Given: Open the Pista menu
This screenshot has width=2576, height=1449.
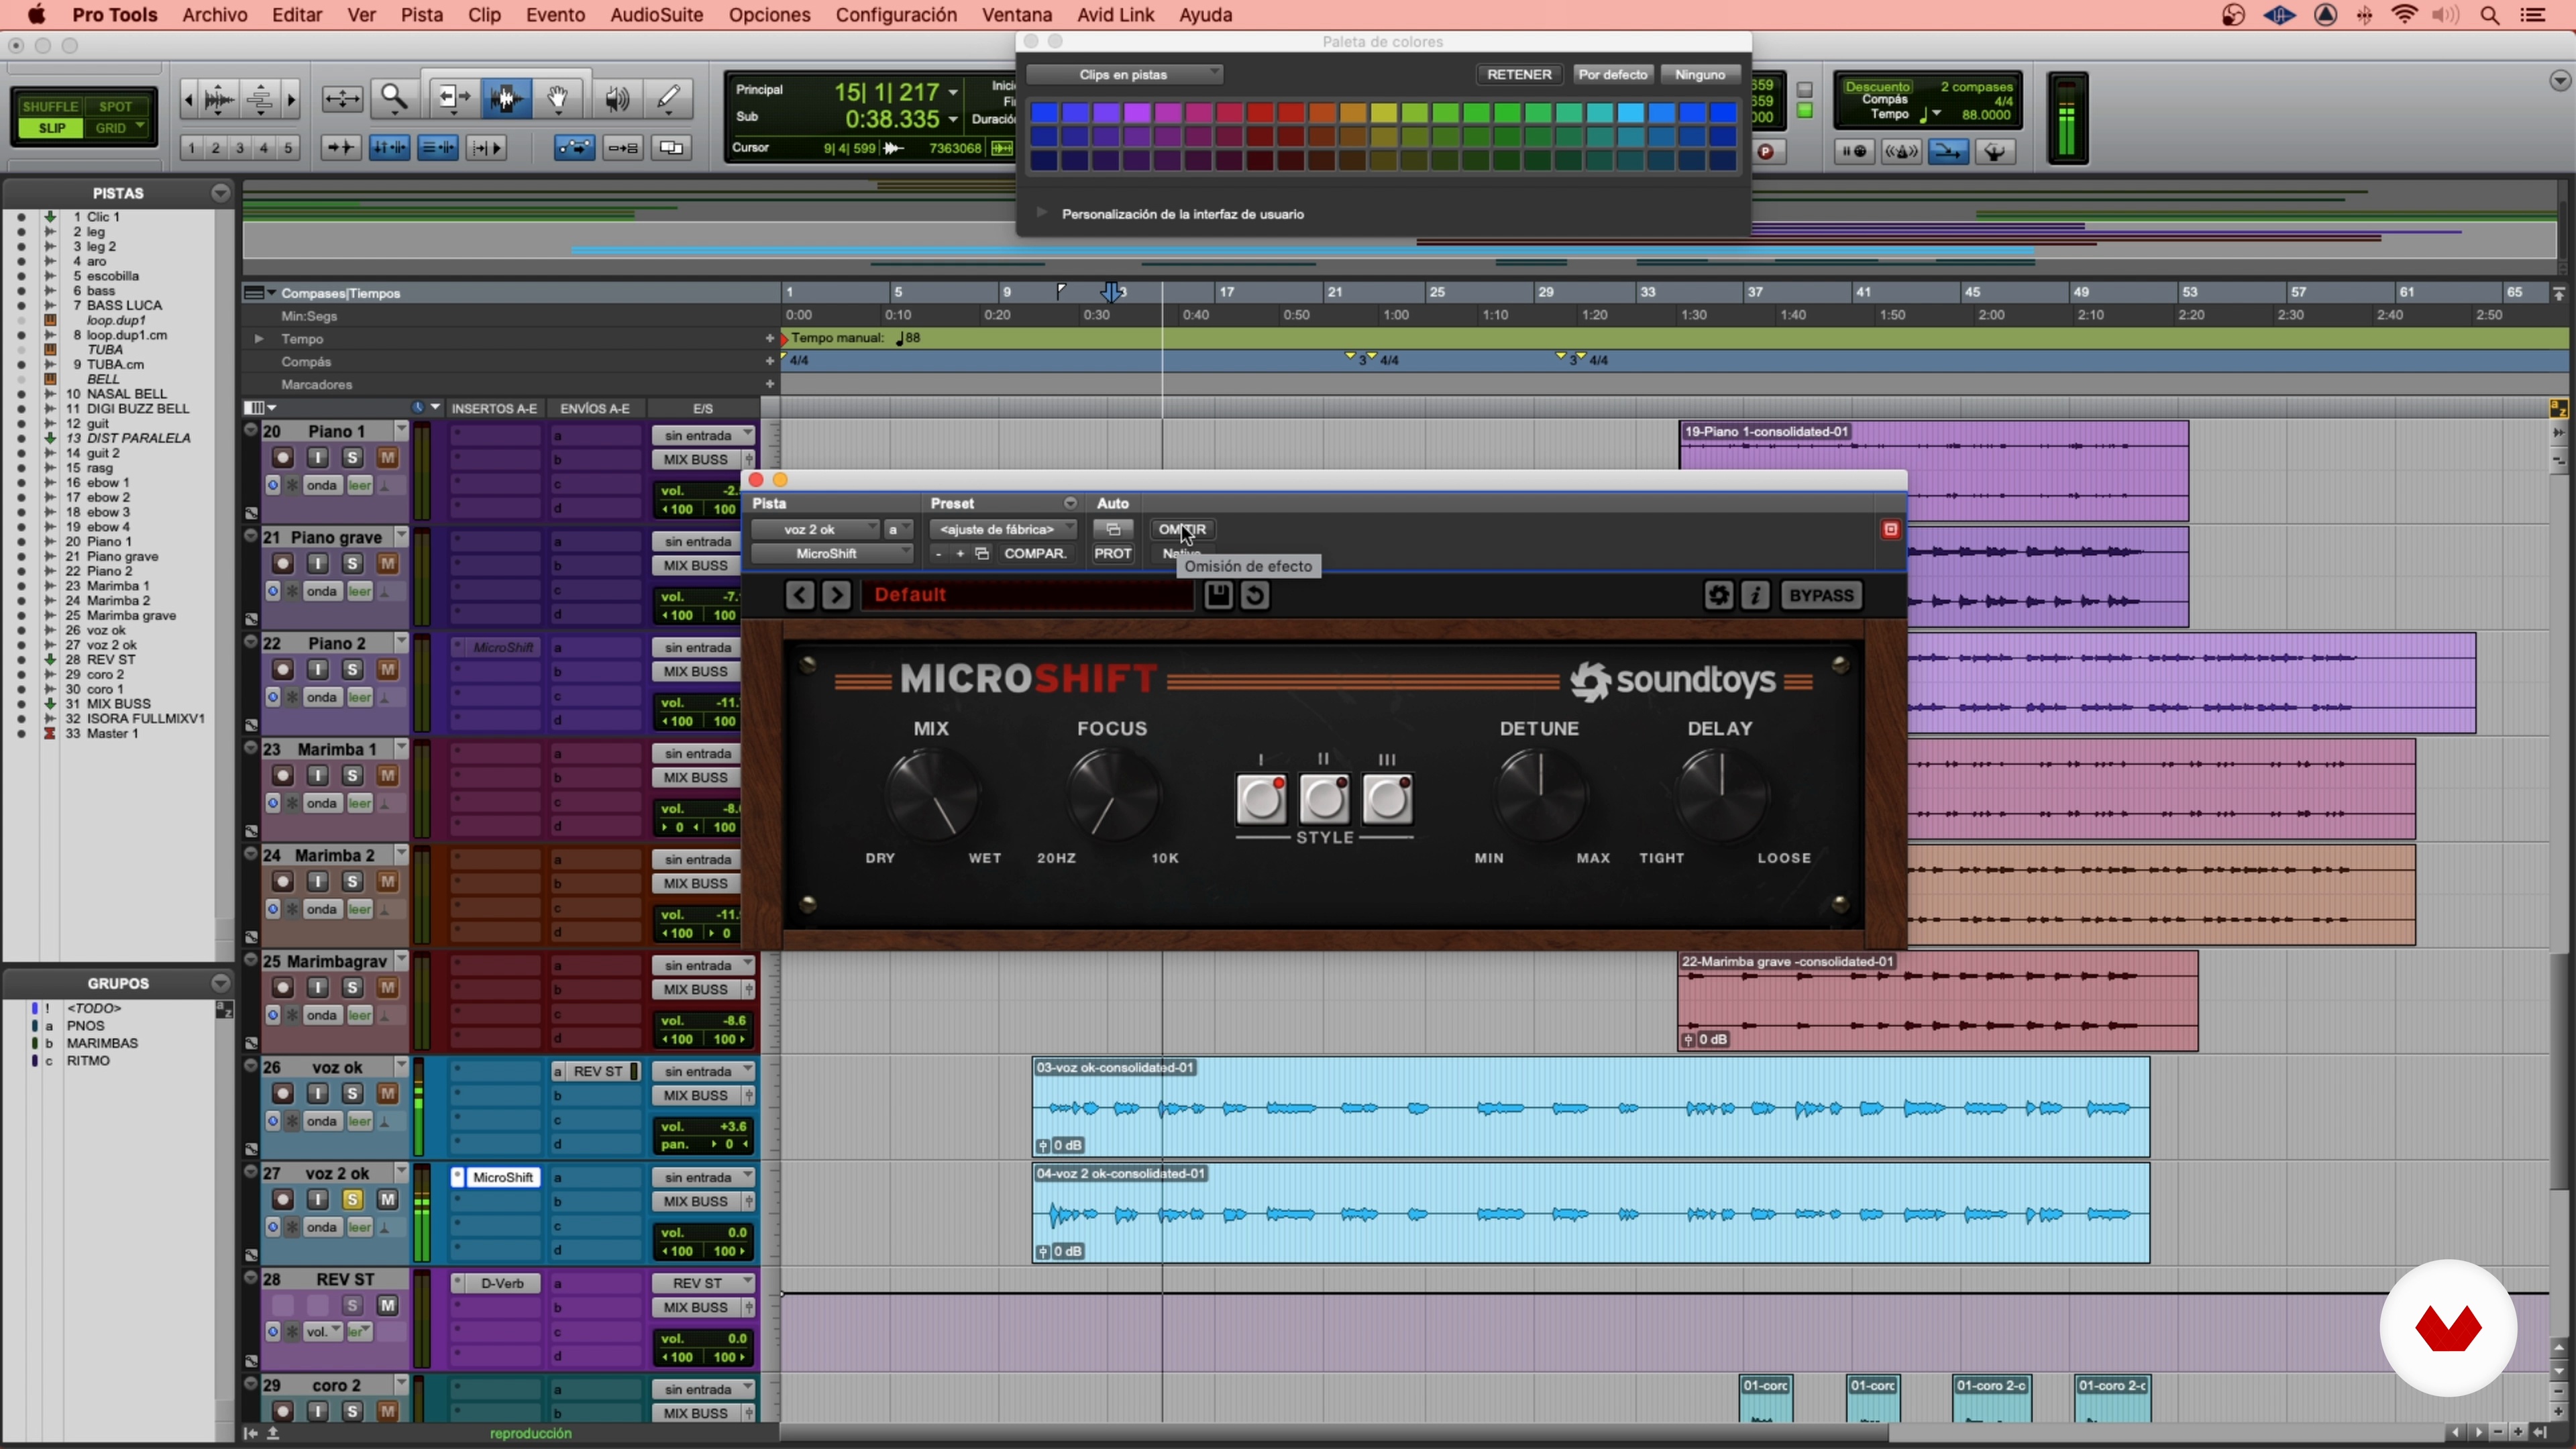Looking at the screenshot, I should click(421, 15).
